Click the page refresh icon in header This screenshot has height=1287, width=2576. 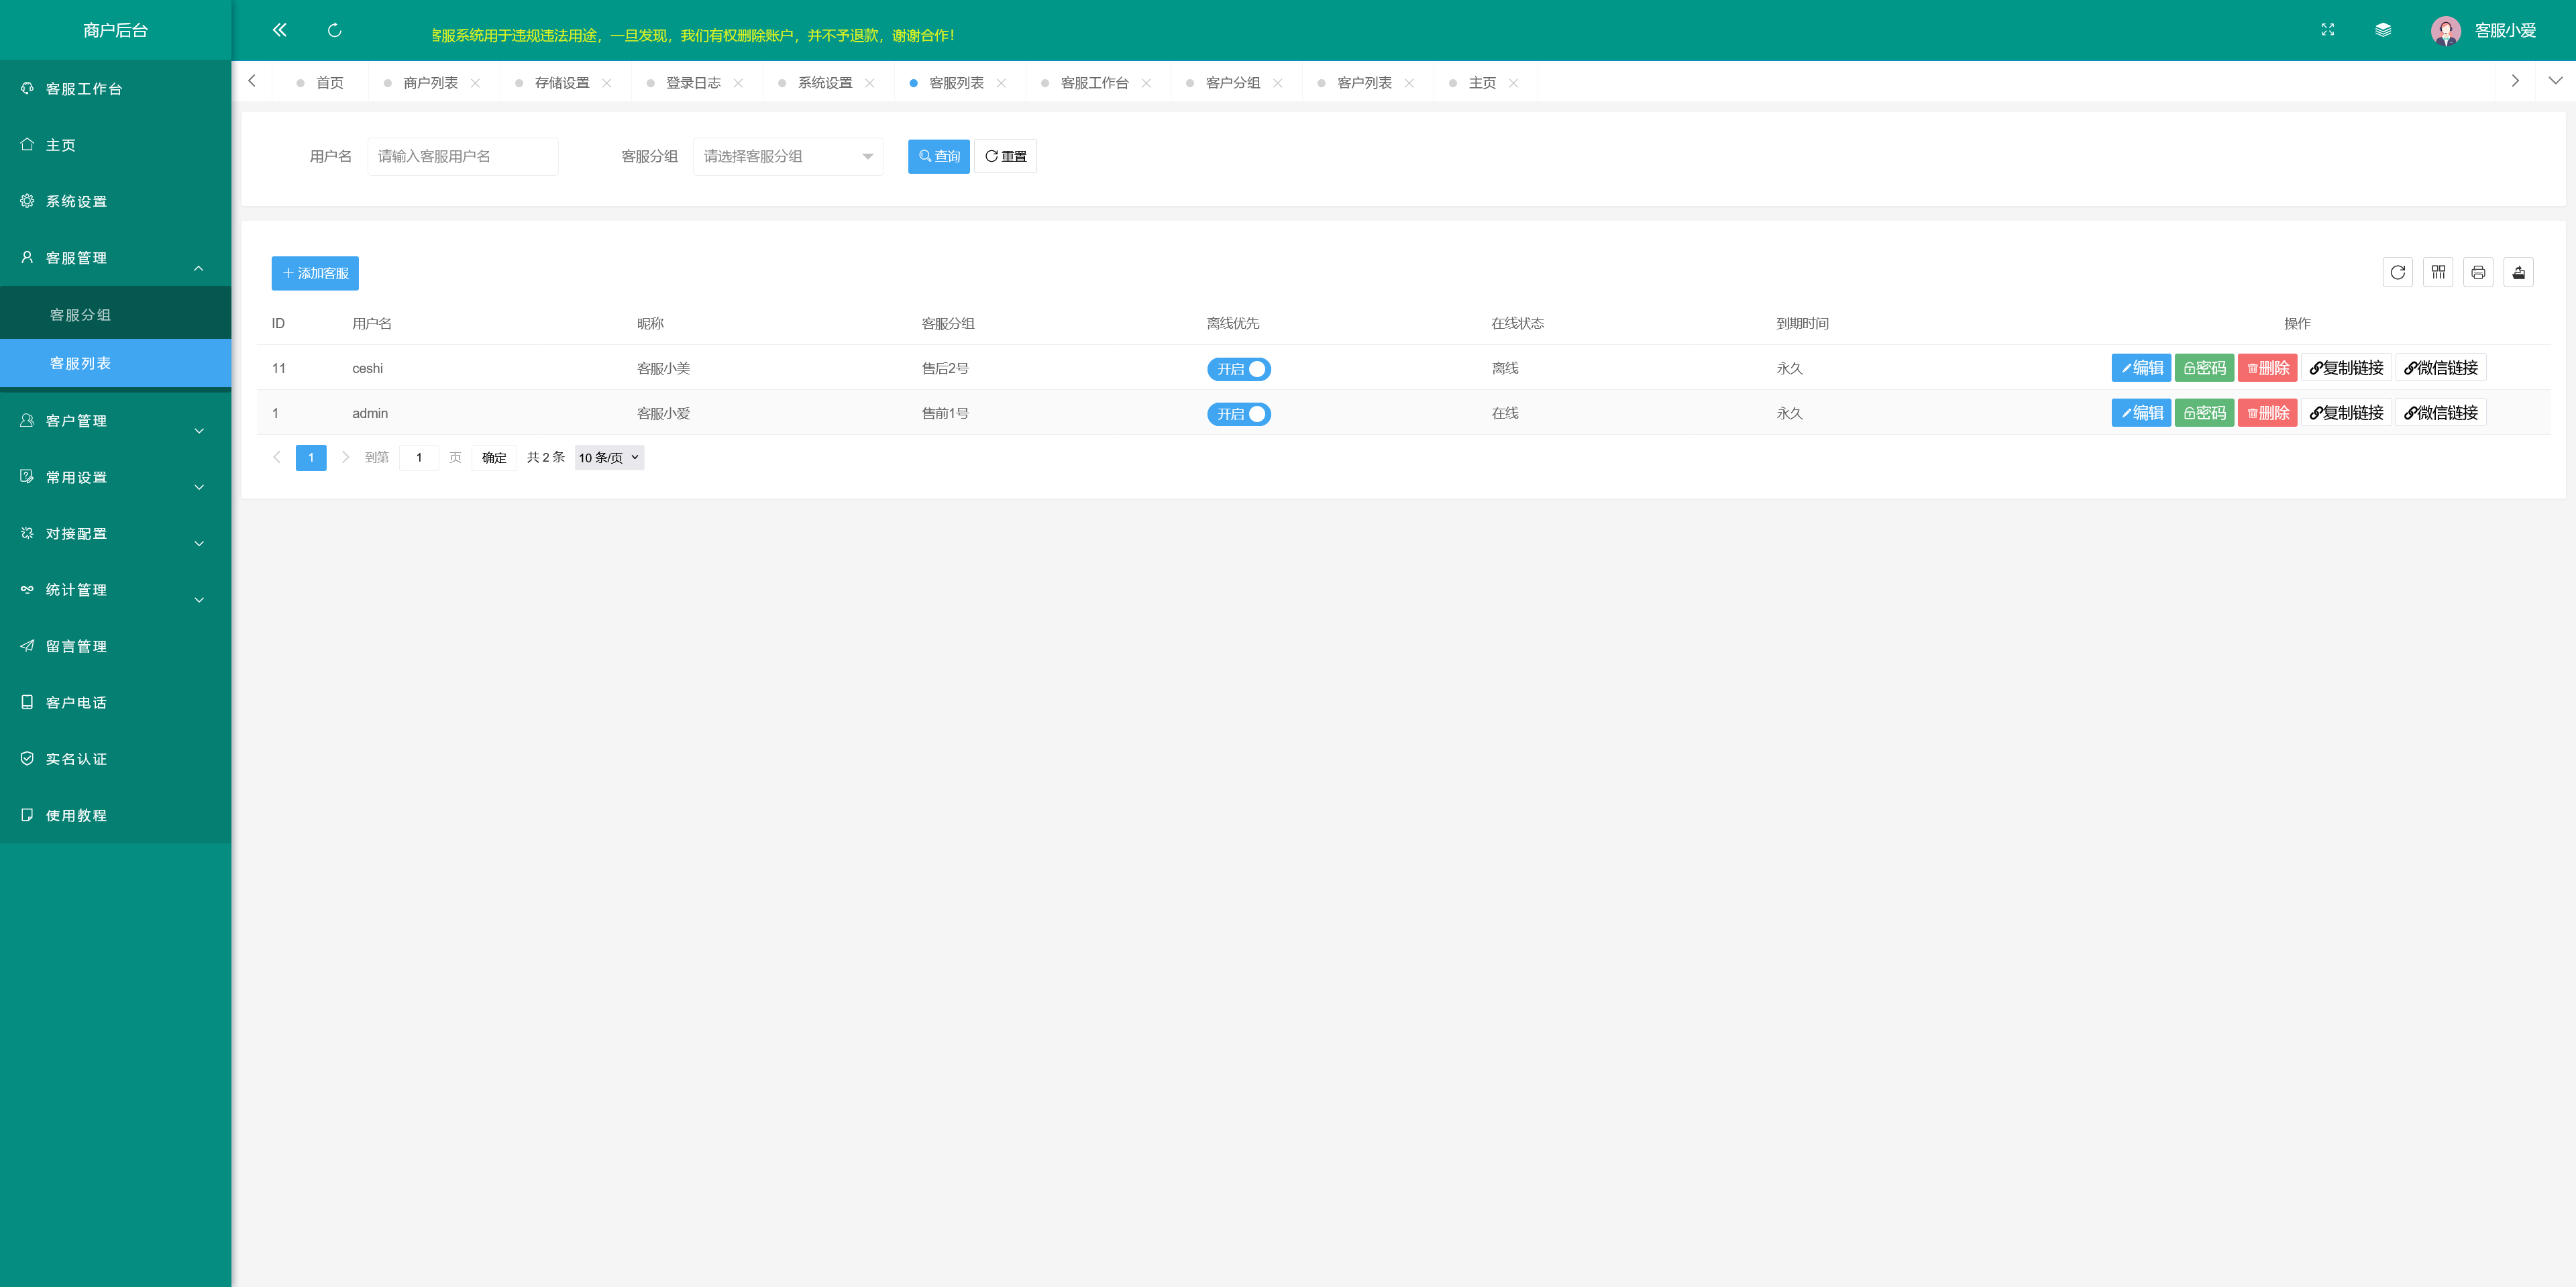click(334, 30)
